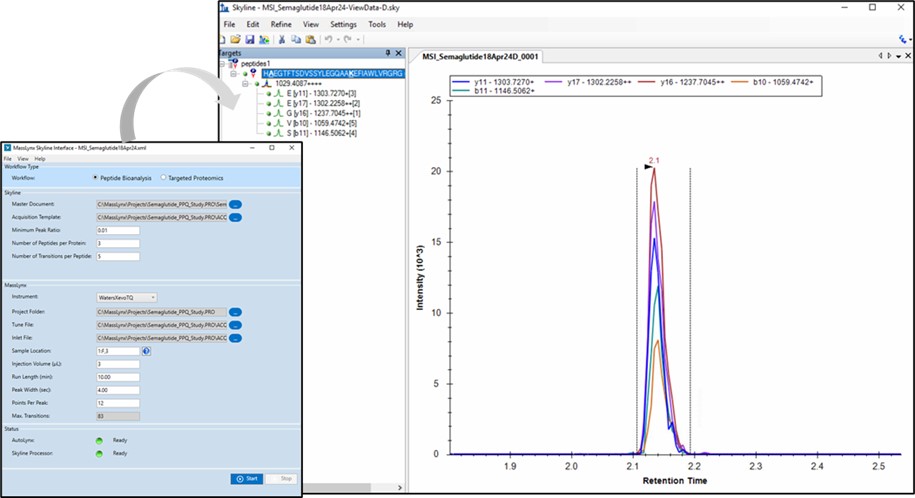Click the MassLynx Skyline Interface title icon
915x498 pixels.
[8, 148]
